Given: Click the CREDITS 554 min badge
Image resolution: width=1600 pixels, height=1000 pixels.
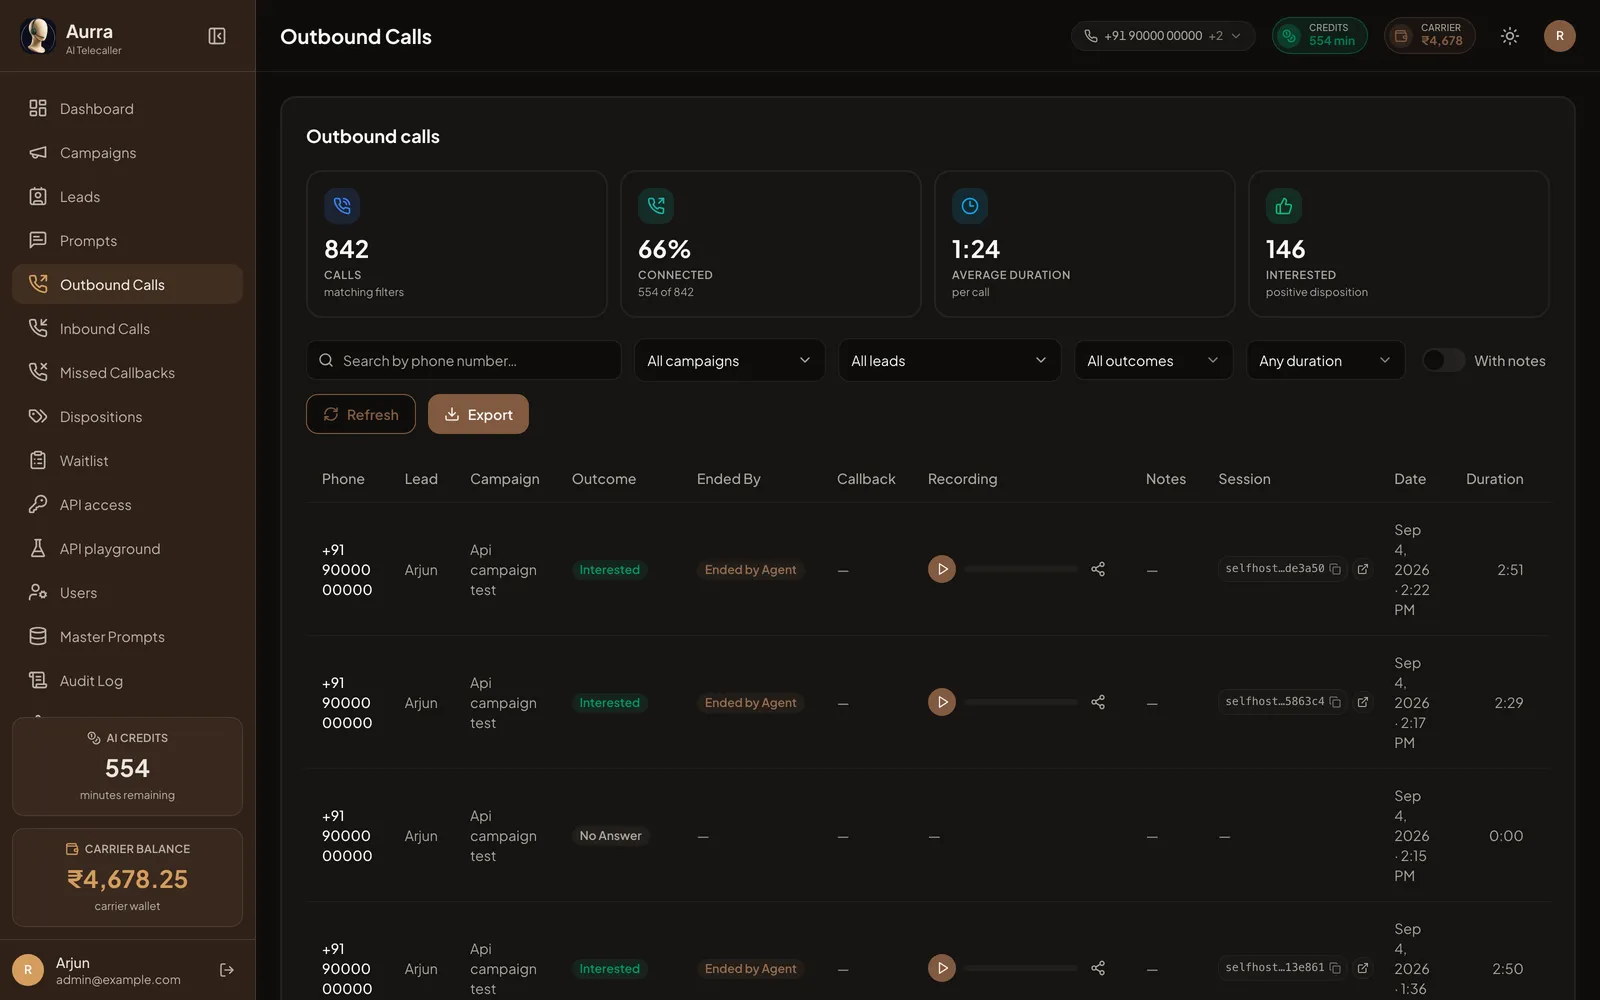Looking at the screenshot, I should 1320,36.
